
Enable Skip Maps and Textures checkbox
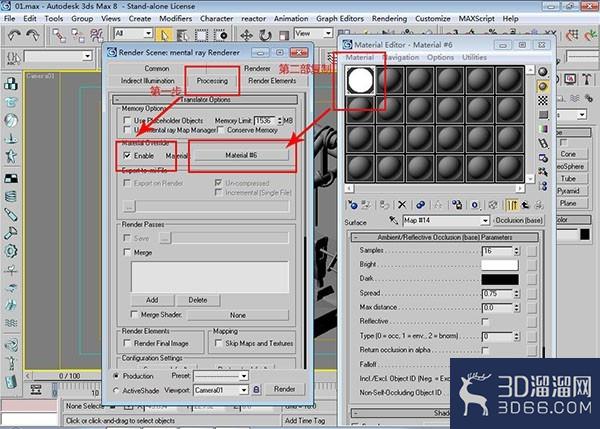pyautogui.click(x=218, y=343)
